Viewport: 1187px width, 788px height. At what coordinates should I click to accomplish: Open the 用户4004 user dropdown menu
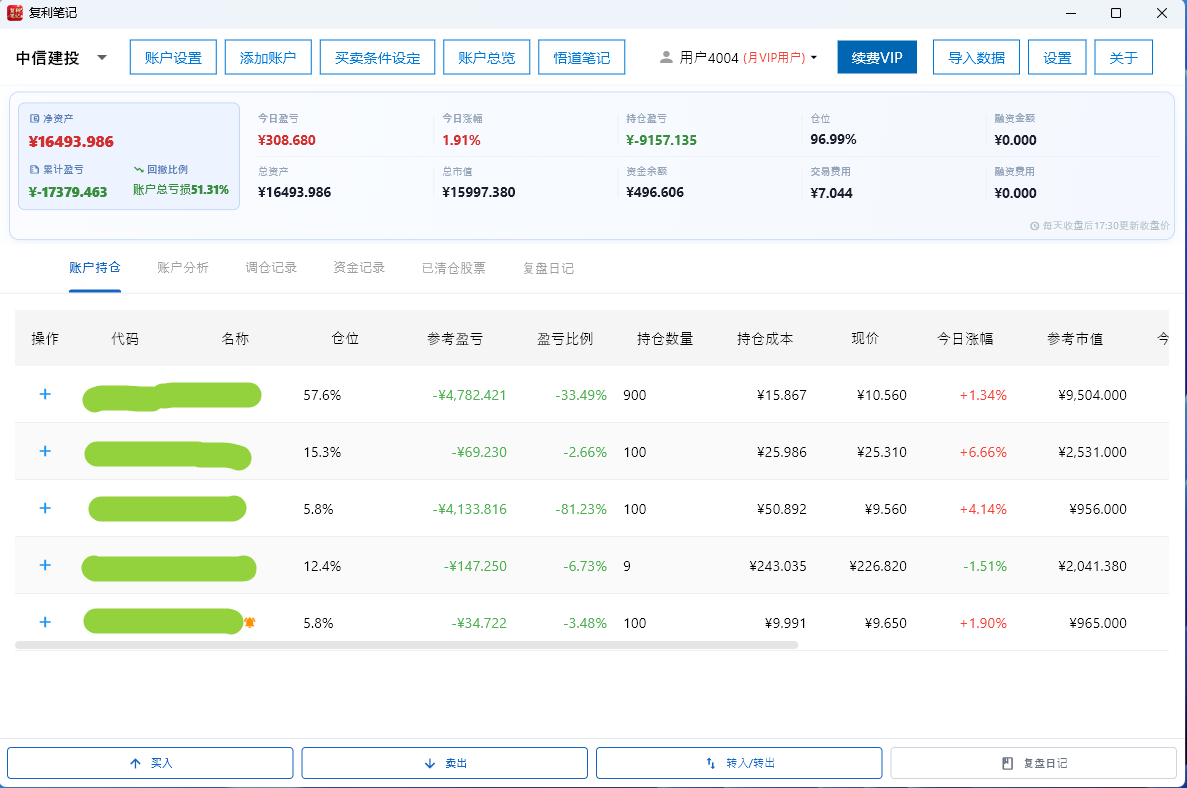click(x=814, y=58)
